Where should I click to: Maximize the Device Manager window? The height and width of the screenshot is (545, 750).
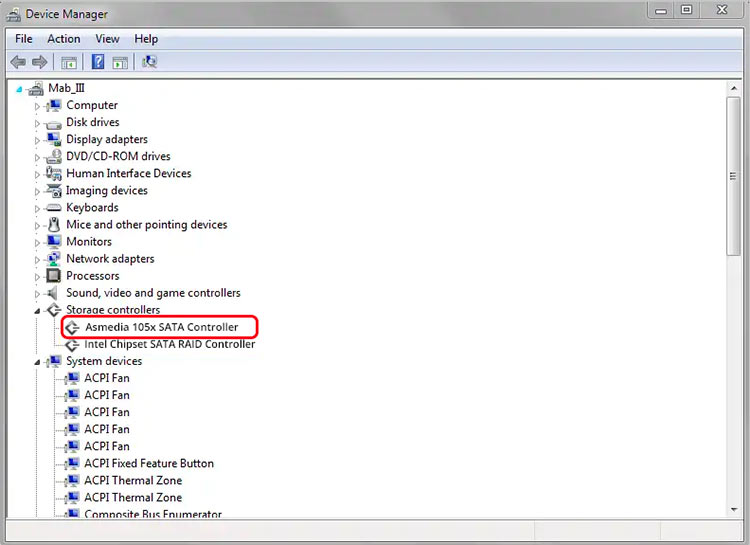tap(686, 10)
